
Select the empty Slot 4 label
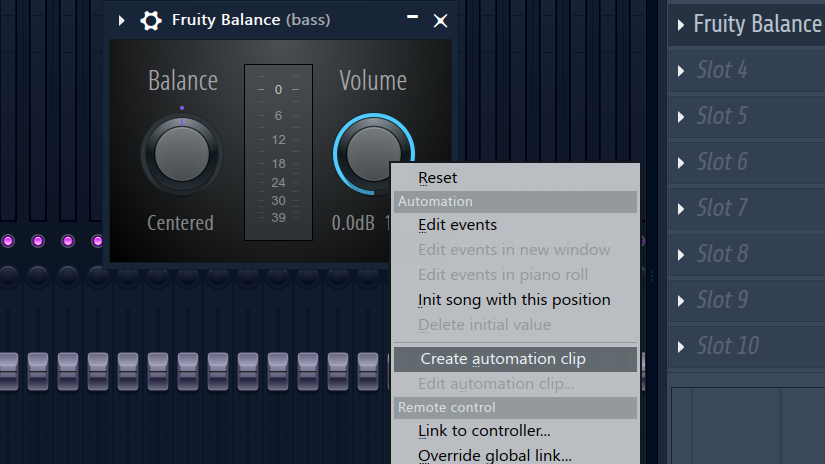pos(722,70)
